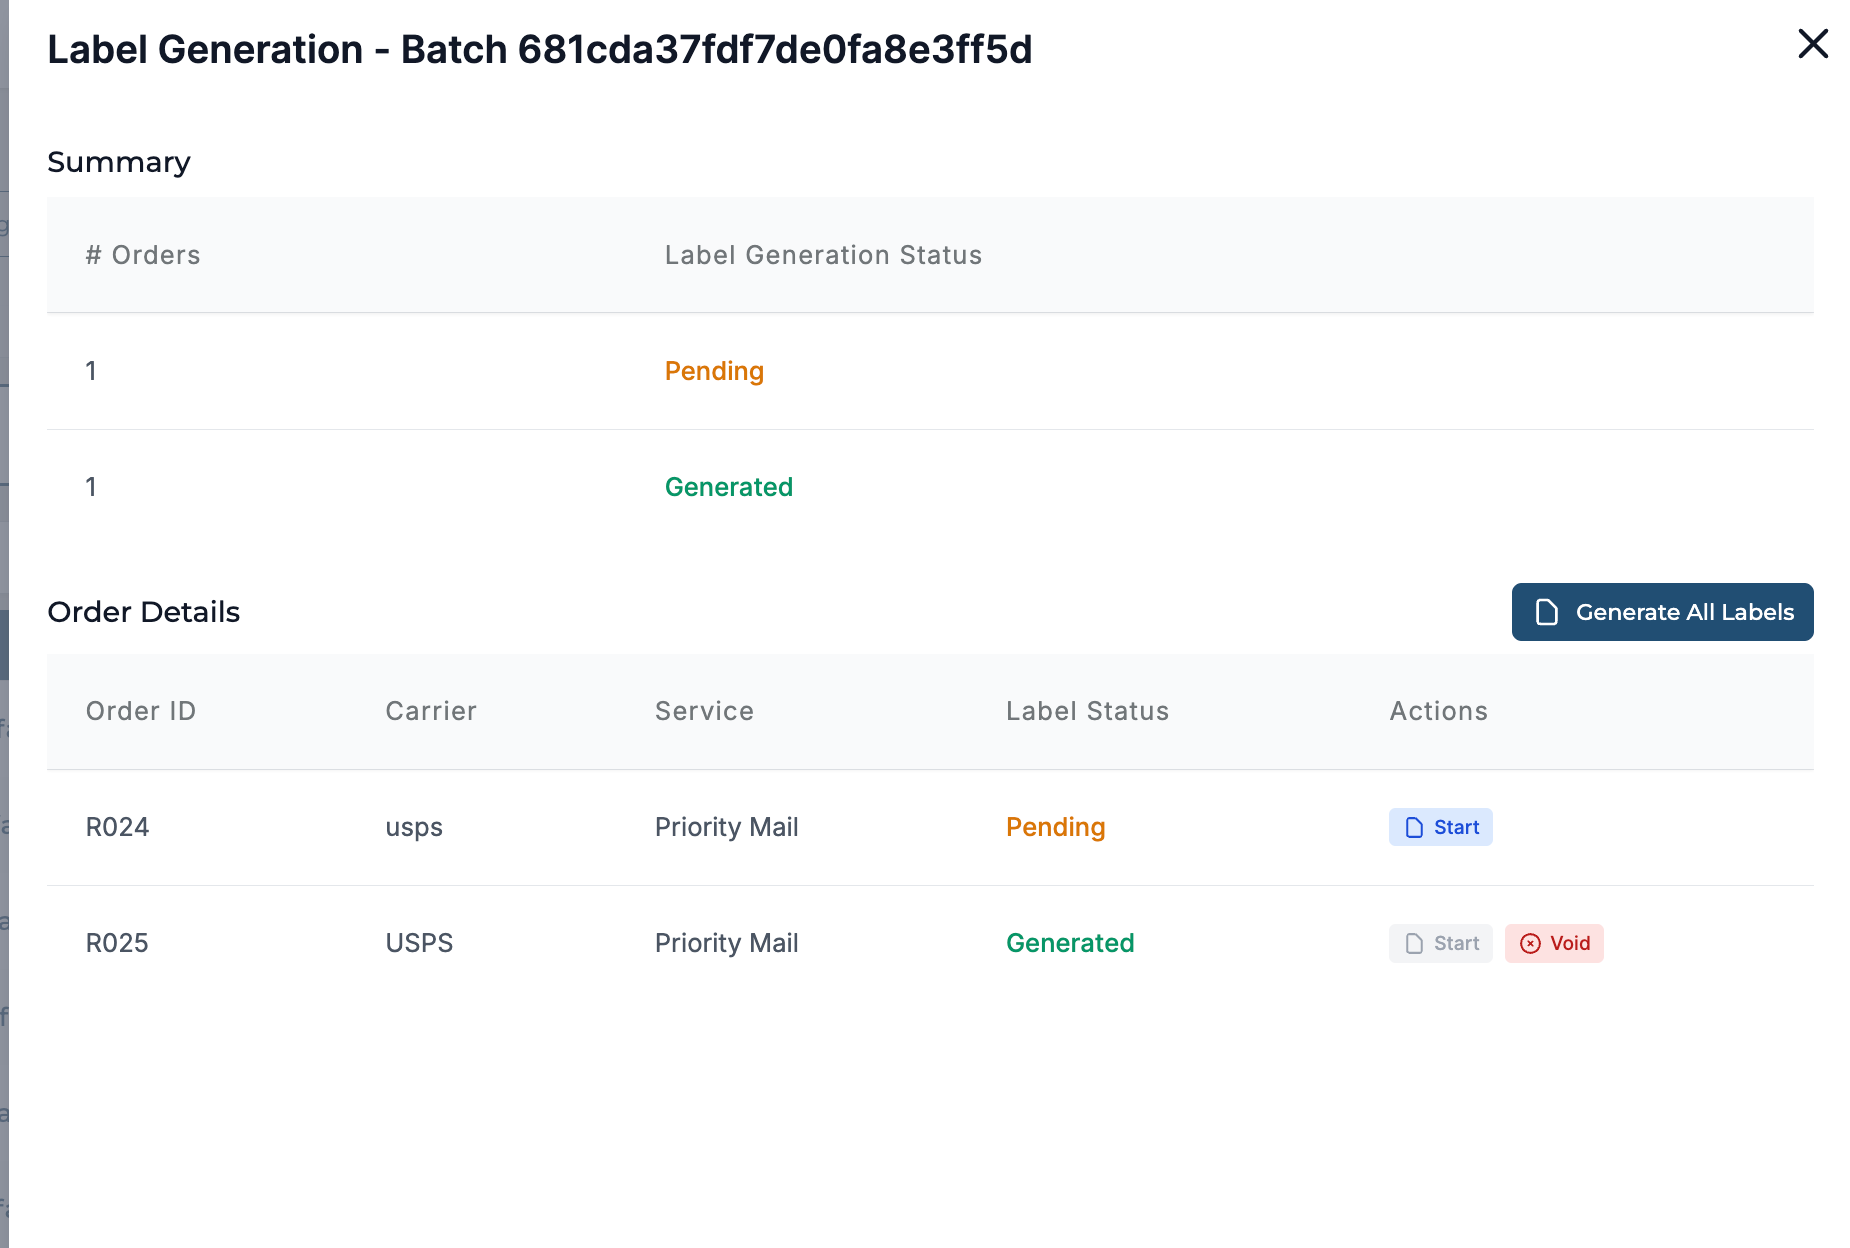Start label generation for order R024
This screenshot has width=1850, height=1248.
click(x=1440, y=827)
